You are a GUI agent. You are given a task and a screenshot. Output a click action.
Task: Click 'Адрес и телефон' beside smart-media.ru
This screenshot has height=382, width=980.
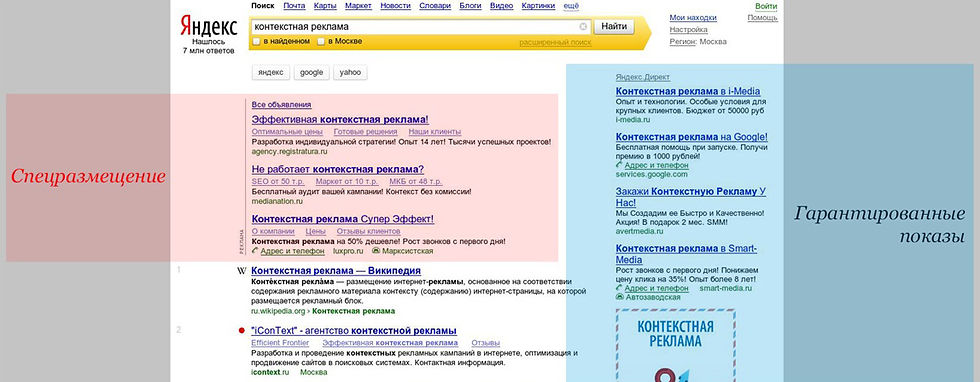656,288
